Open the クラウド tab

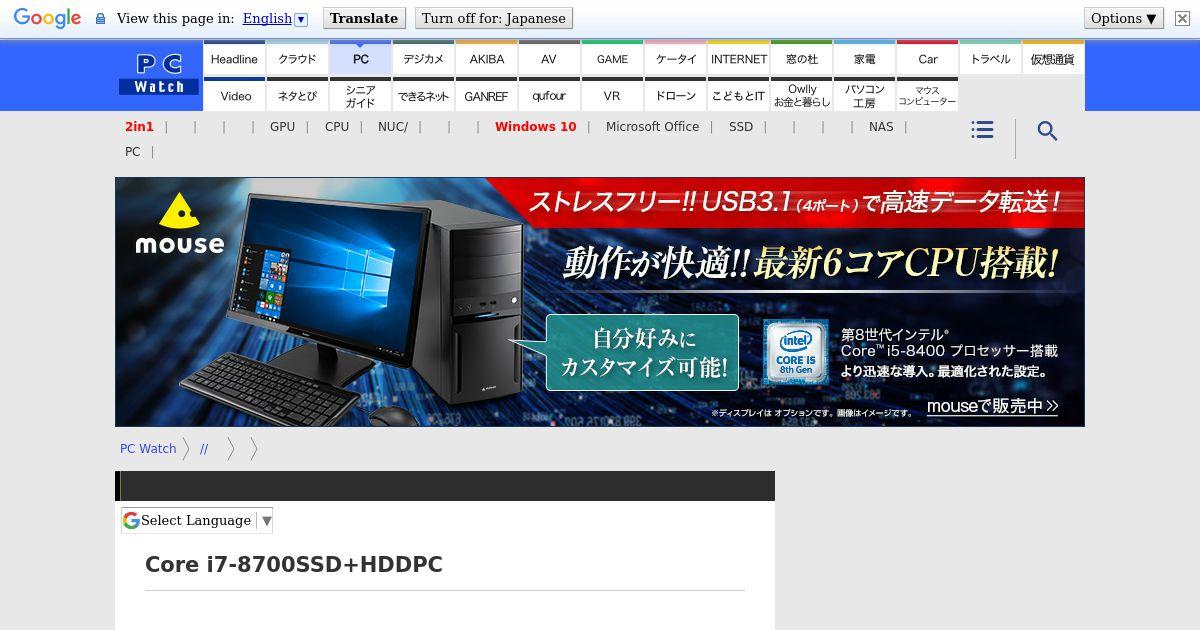point(297,59)
